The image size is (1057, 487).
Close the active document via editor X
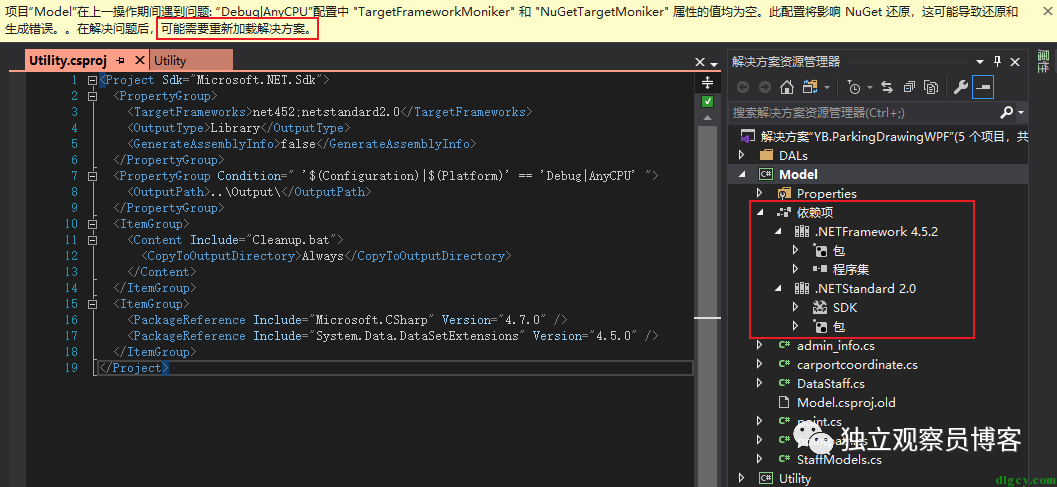coord(700,62)
